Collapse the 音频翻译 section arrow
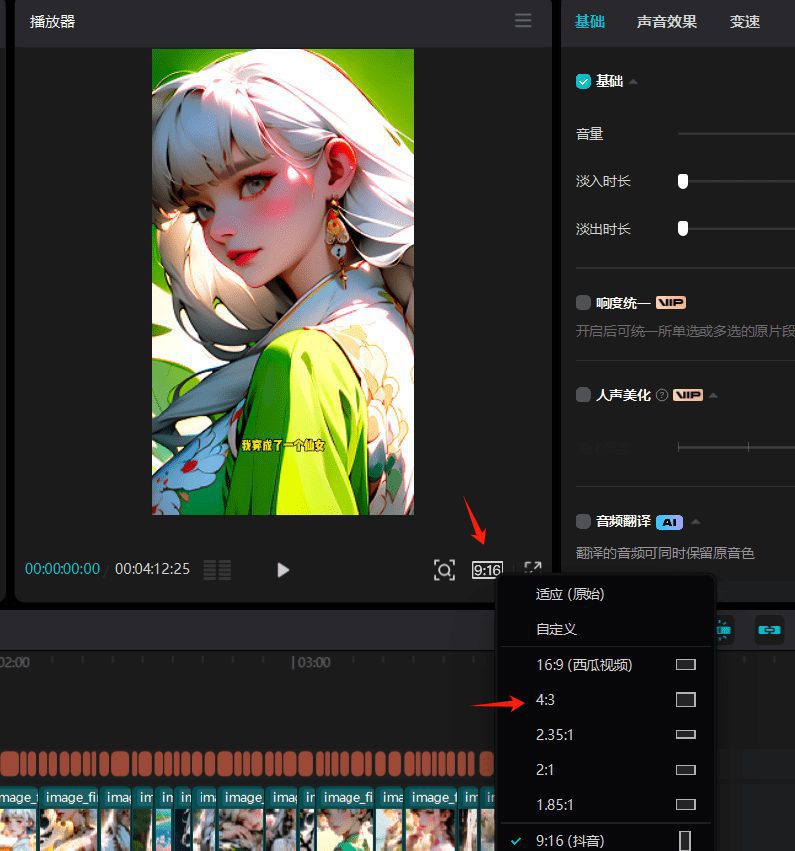This screenshot has width=795, height=851. click(x=696, y=522)
